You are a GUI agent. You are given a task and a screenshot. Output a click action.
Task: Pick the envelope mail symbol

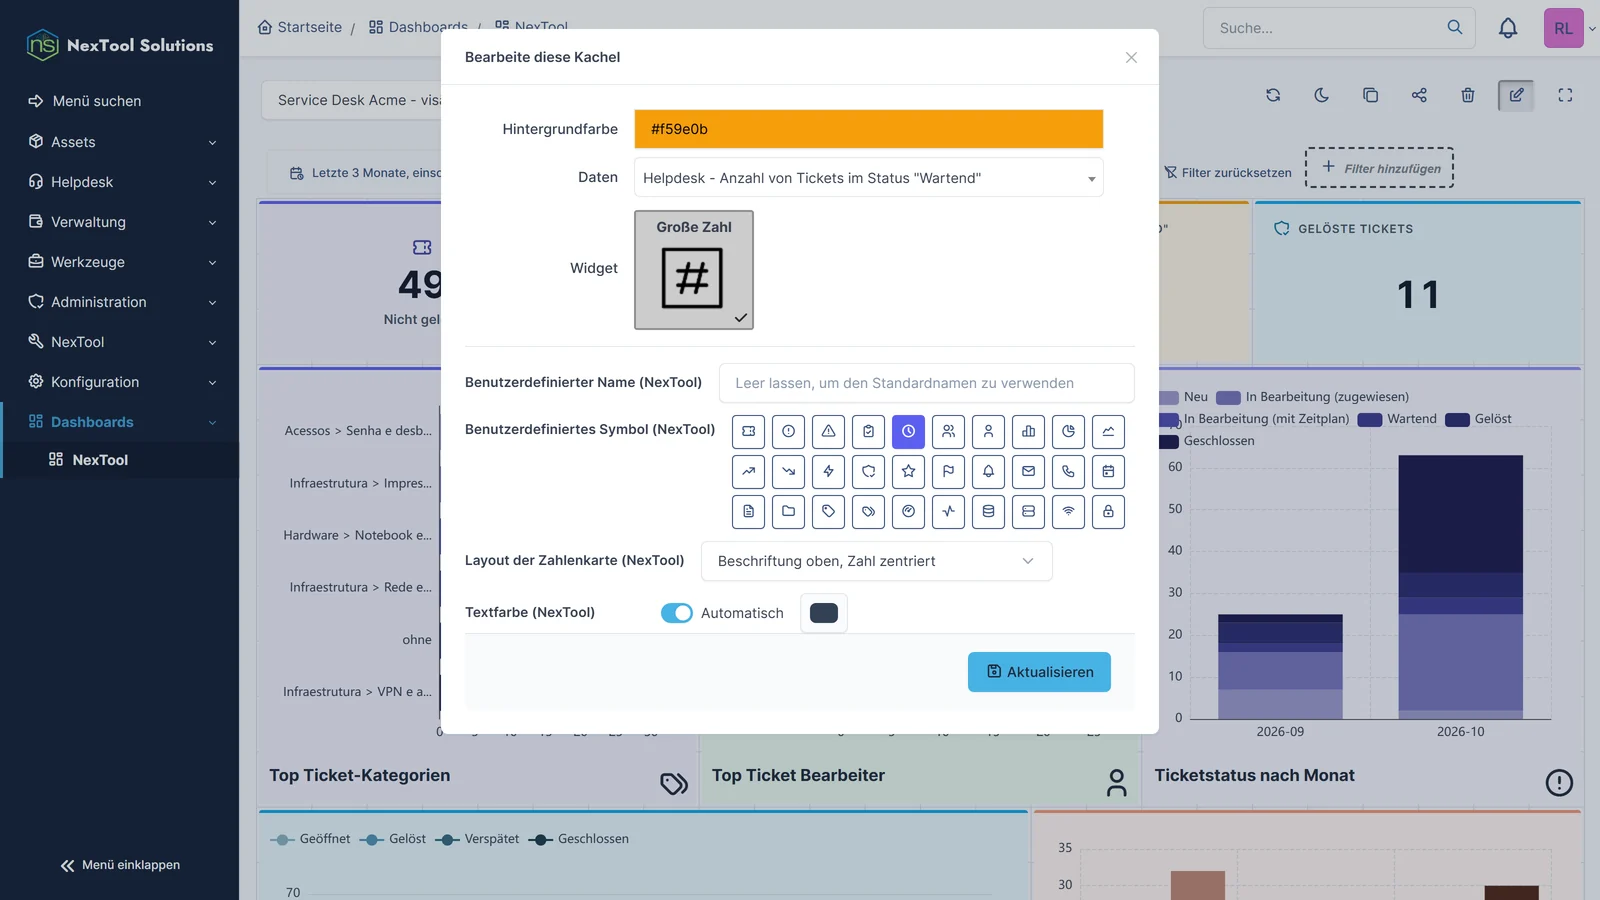click(1028, 471)
